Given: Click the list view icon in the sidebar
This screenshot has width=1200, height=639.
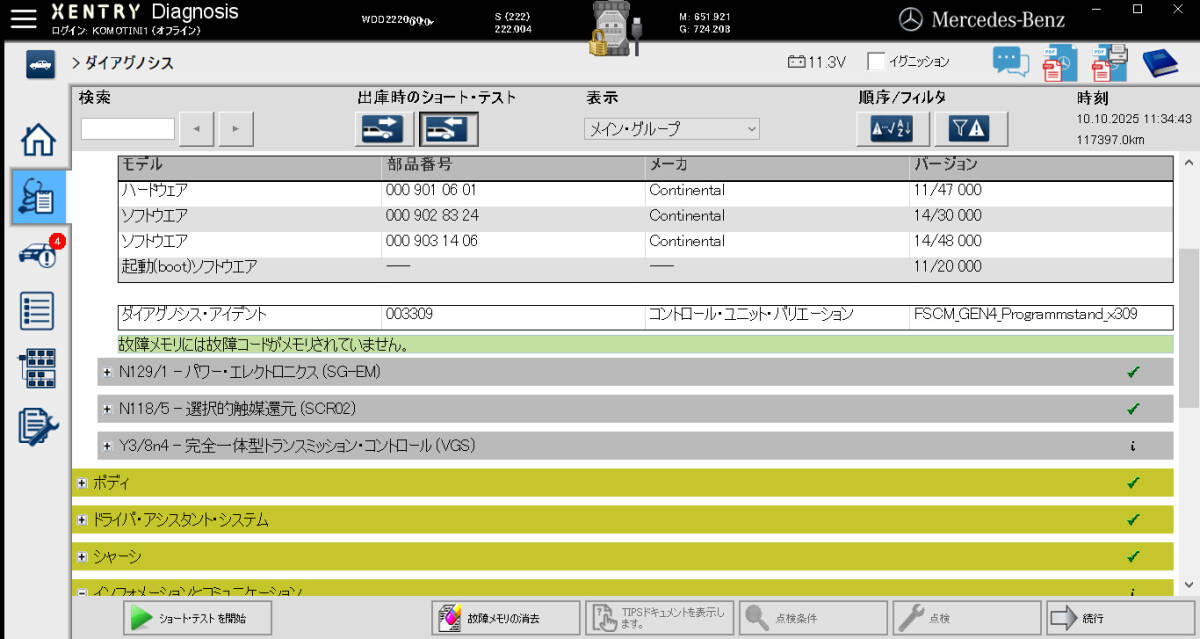Looking at the screenshot, I should (37, 311).
